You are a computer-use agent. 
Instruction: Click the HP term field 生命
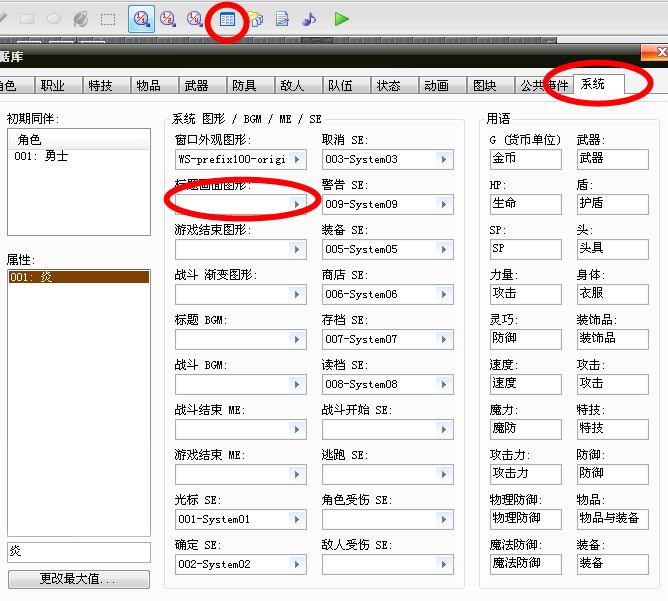(x=525, y=204)
